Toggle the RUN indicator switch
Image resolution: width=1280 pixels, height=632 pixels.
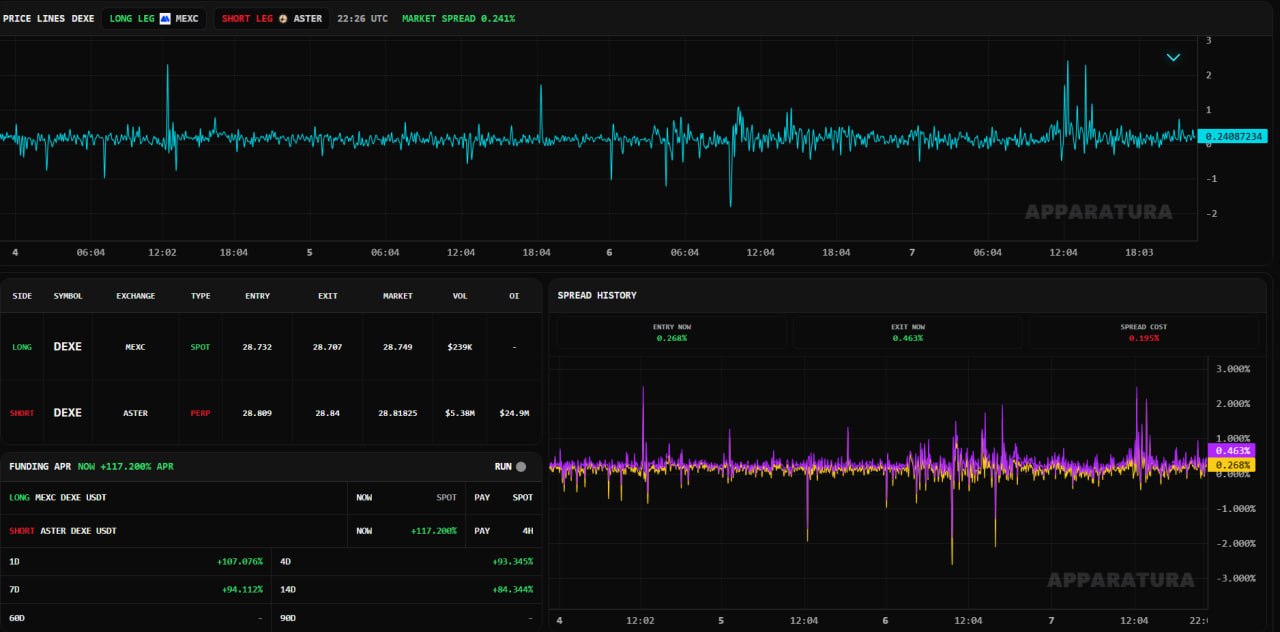pos(520,466)
